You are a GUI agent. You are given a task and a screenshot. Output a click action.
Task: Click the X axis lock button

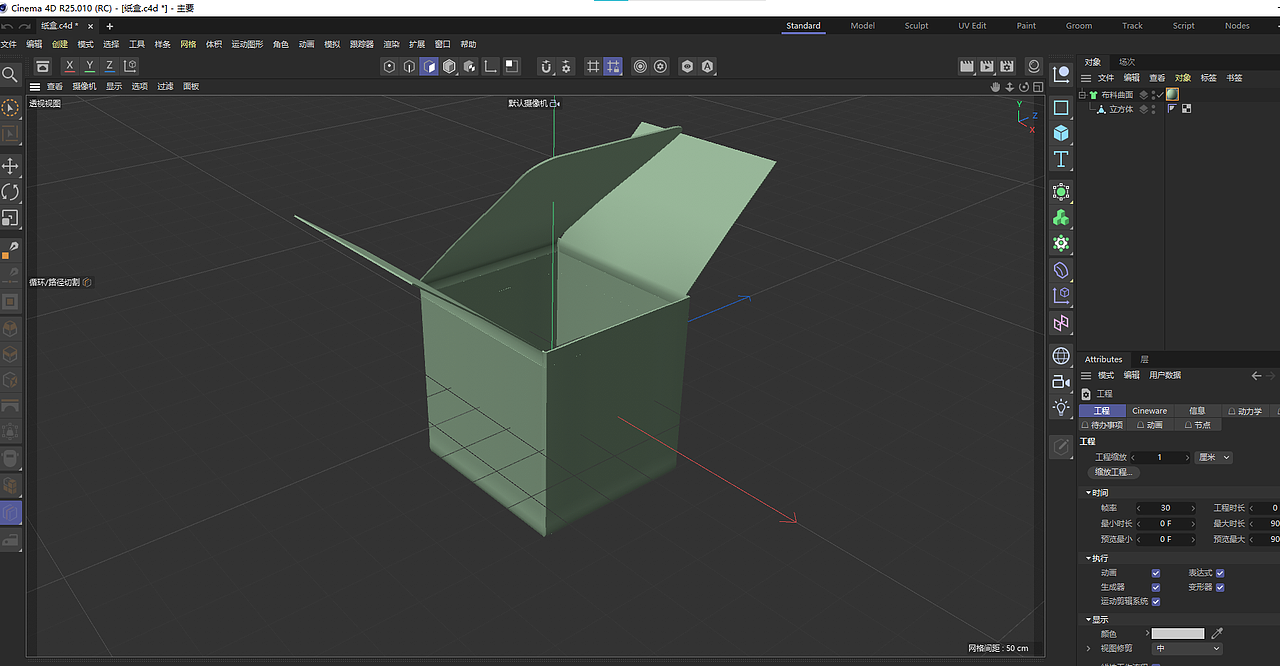point(68,65)
